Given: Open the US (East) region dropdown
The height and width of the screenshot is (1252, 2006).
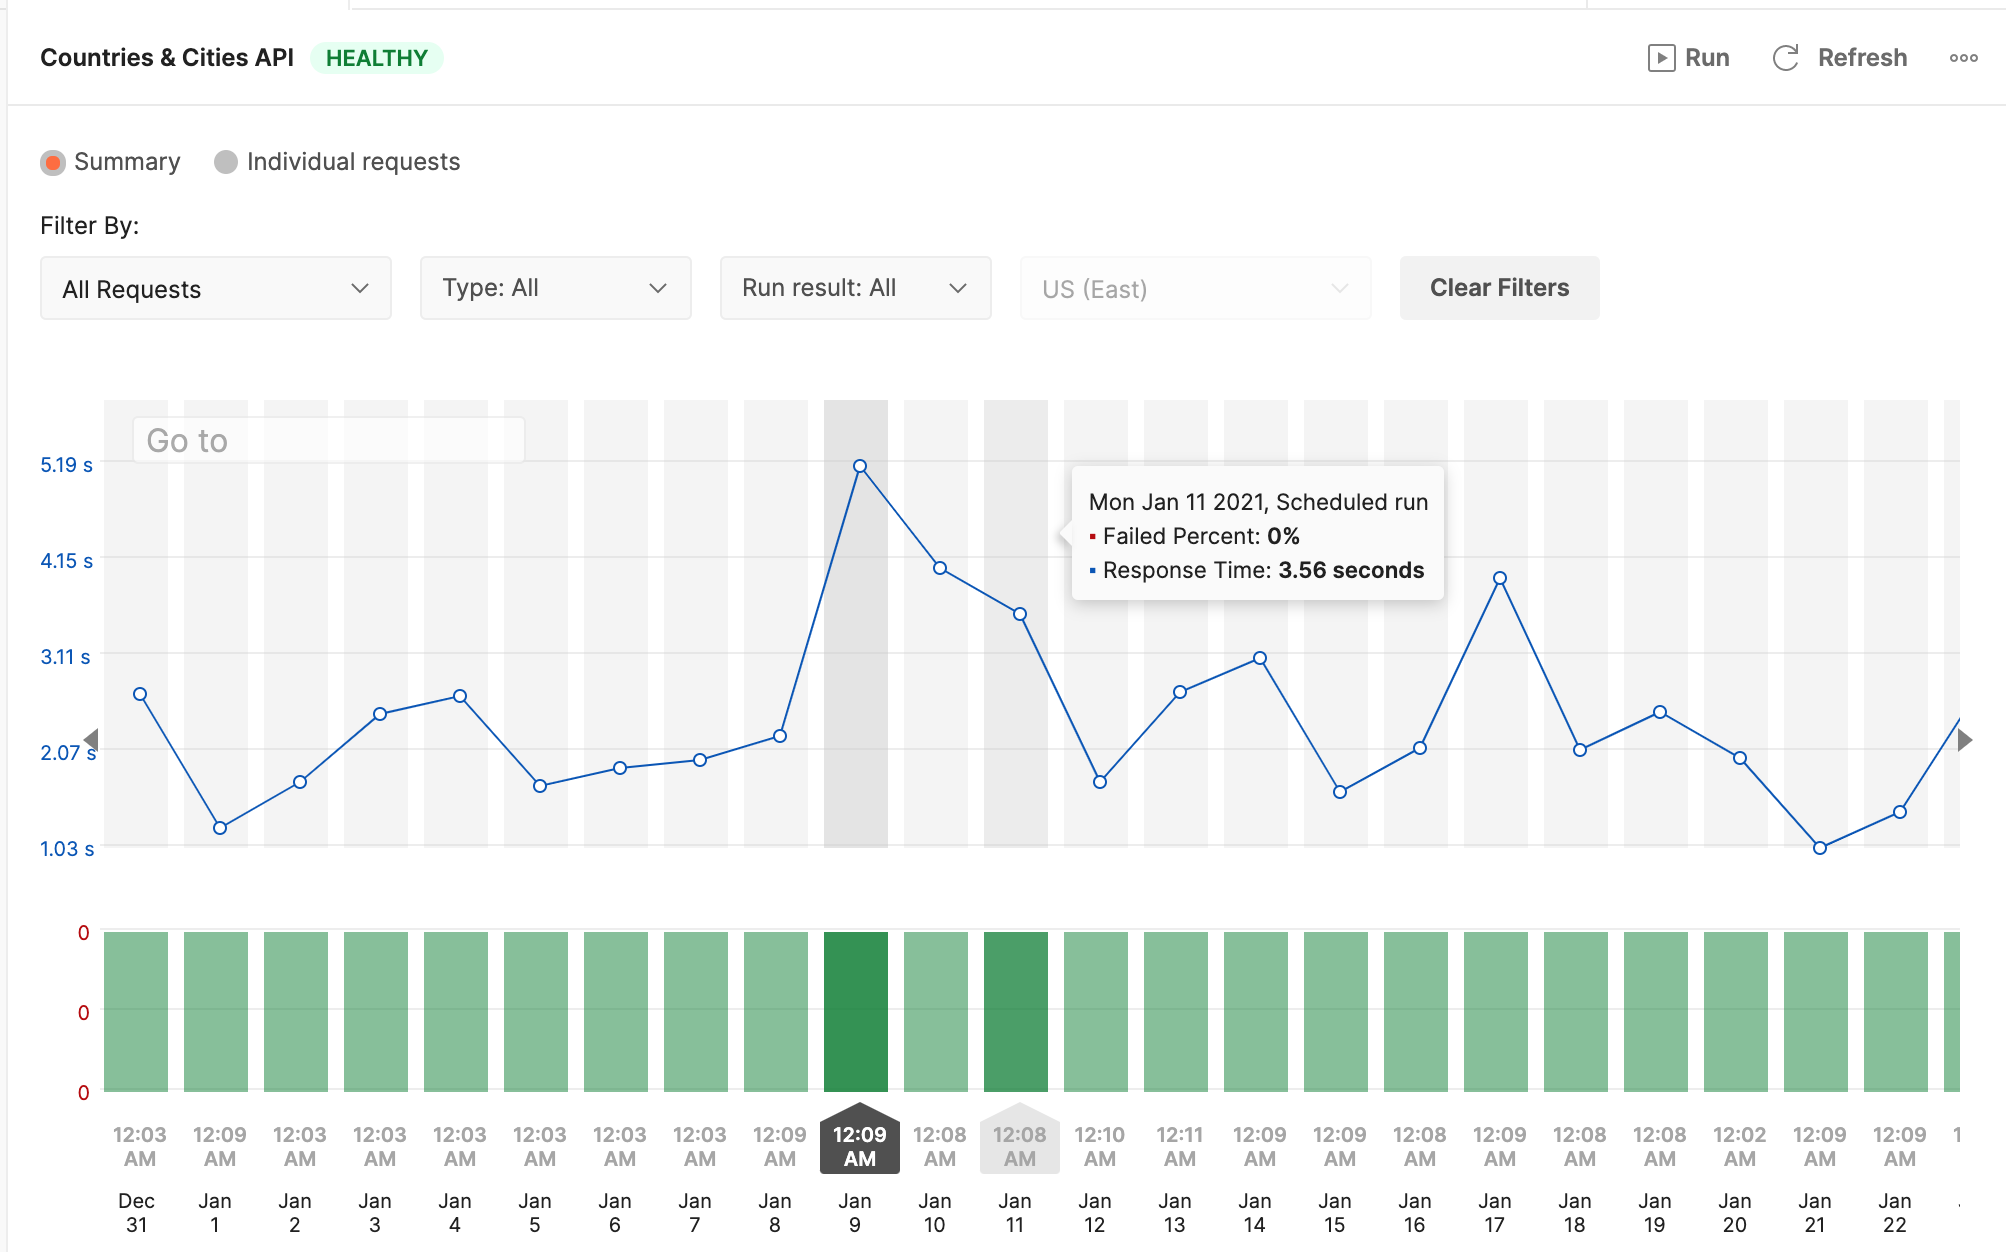Looking at the screenshot, I should [x=1195, y=289].
